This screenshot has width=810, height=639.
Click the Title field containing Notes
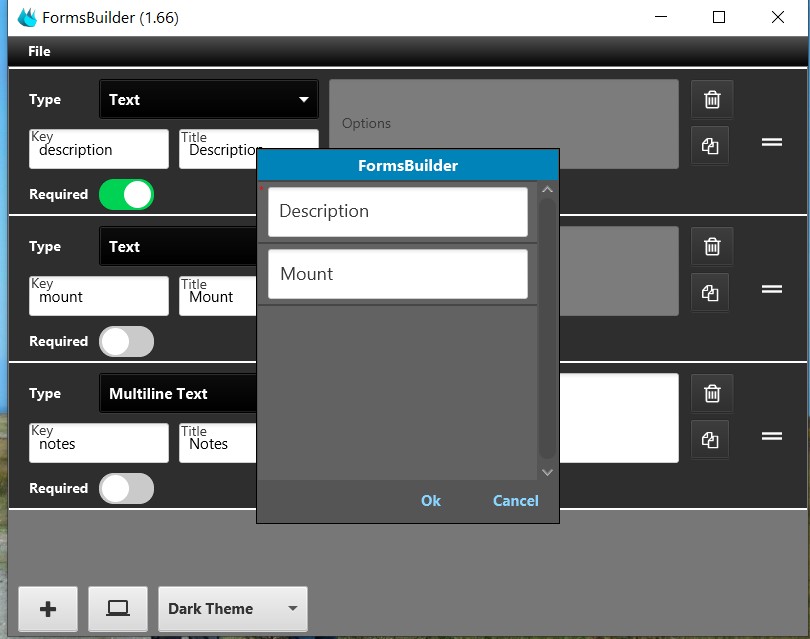(x=218, y=443)
